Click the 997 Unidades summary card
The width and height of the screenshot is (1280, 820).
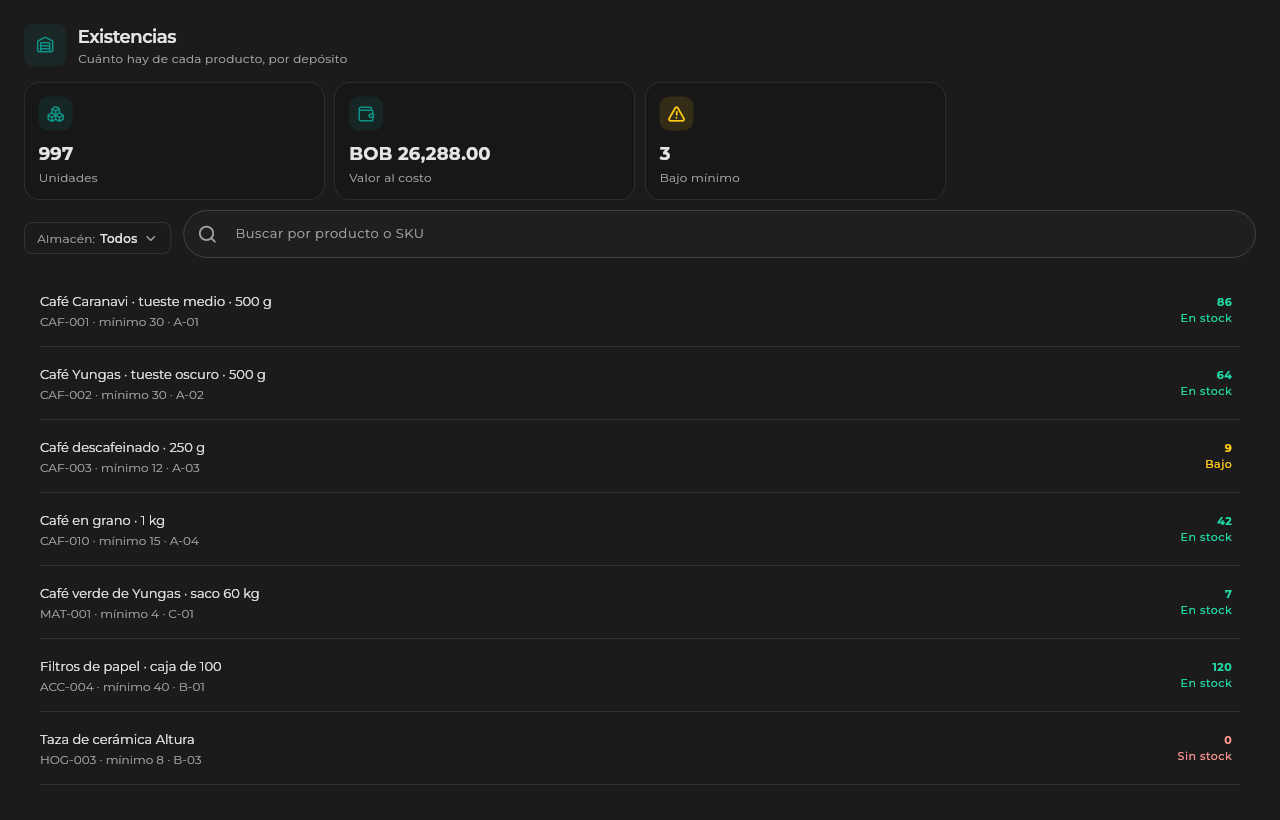[x=174, y=141]
